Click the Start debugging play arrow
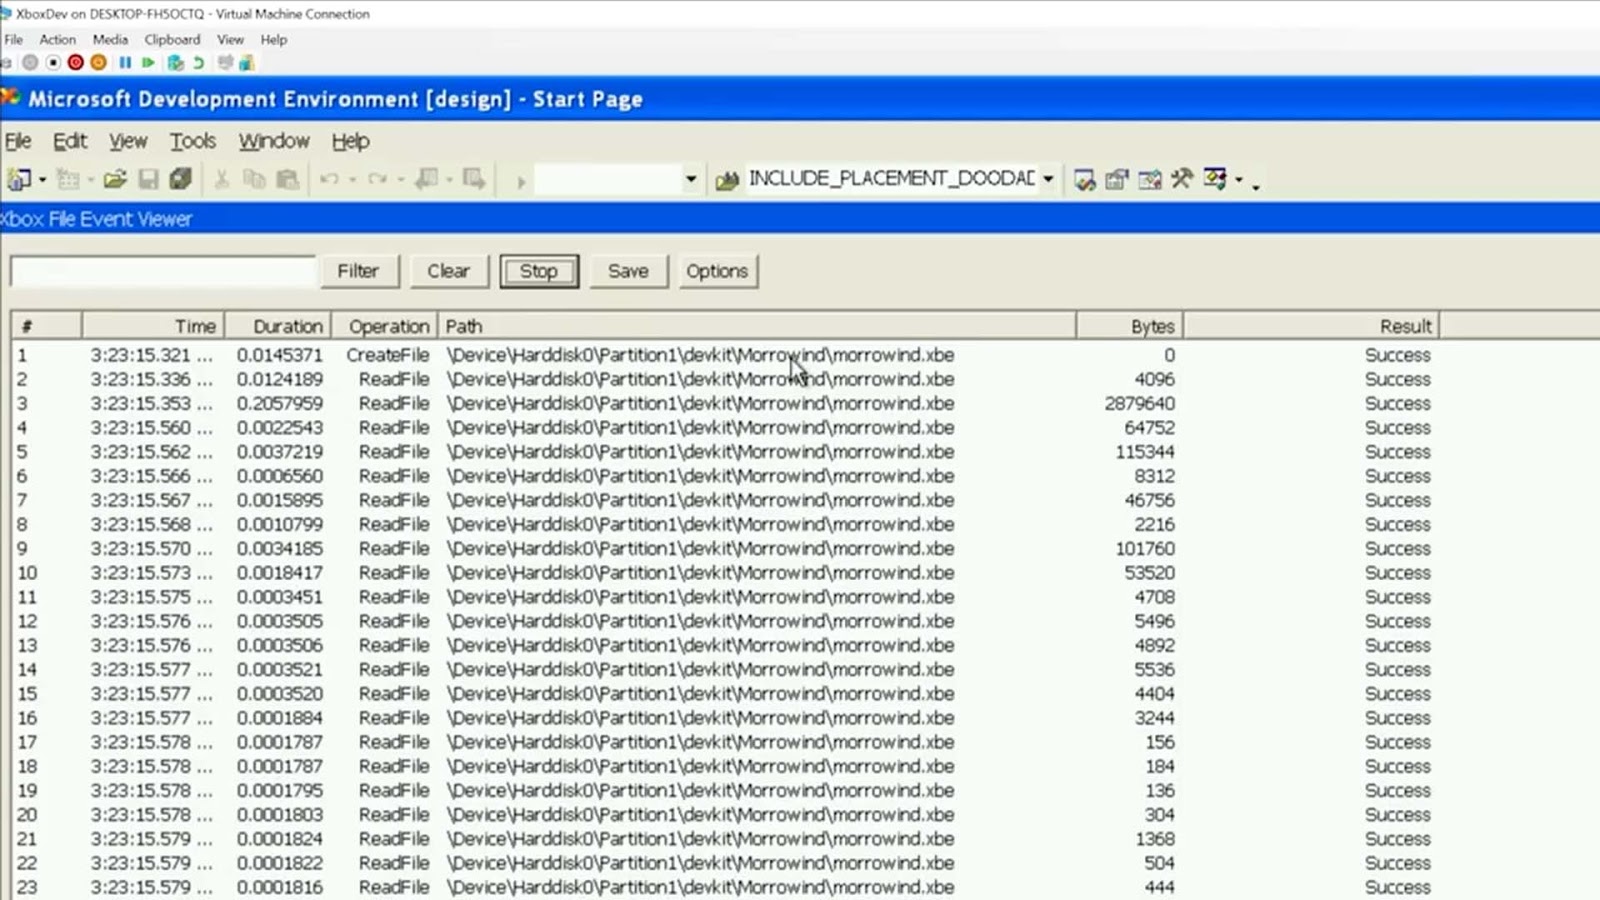 [x=520, y=181]
